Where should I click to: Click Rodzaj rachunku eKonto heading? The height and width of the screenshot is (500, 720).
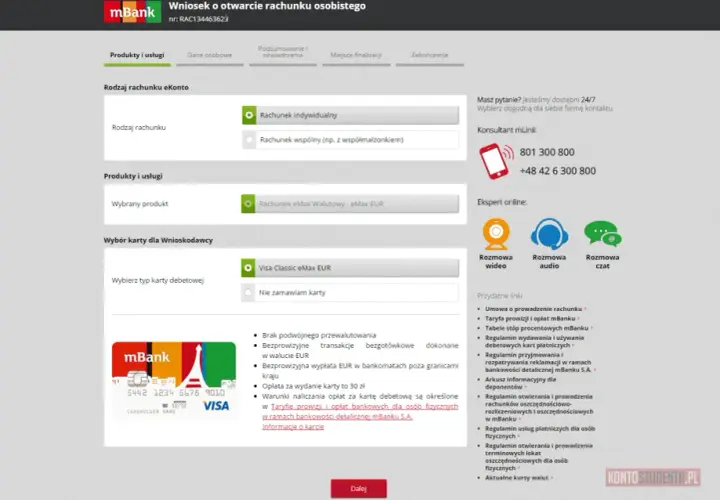coord(146,87)
